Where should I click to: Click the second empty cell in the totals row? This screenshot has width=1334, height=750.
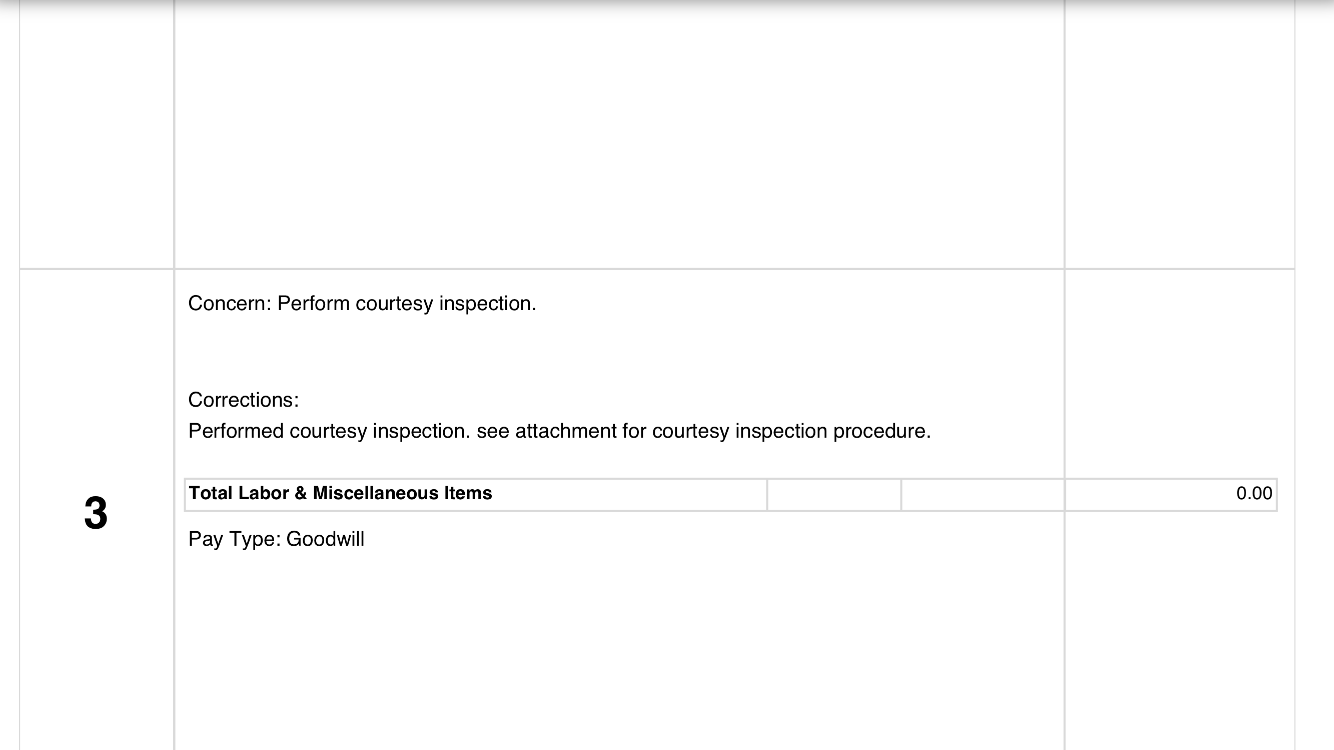tap(983, 494)
